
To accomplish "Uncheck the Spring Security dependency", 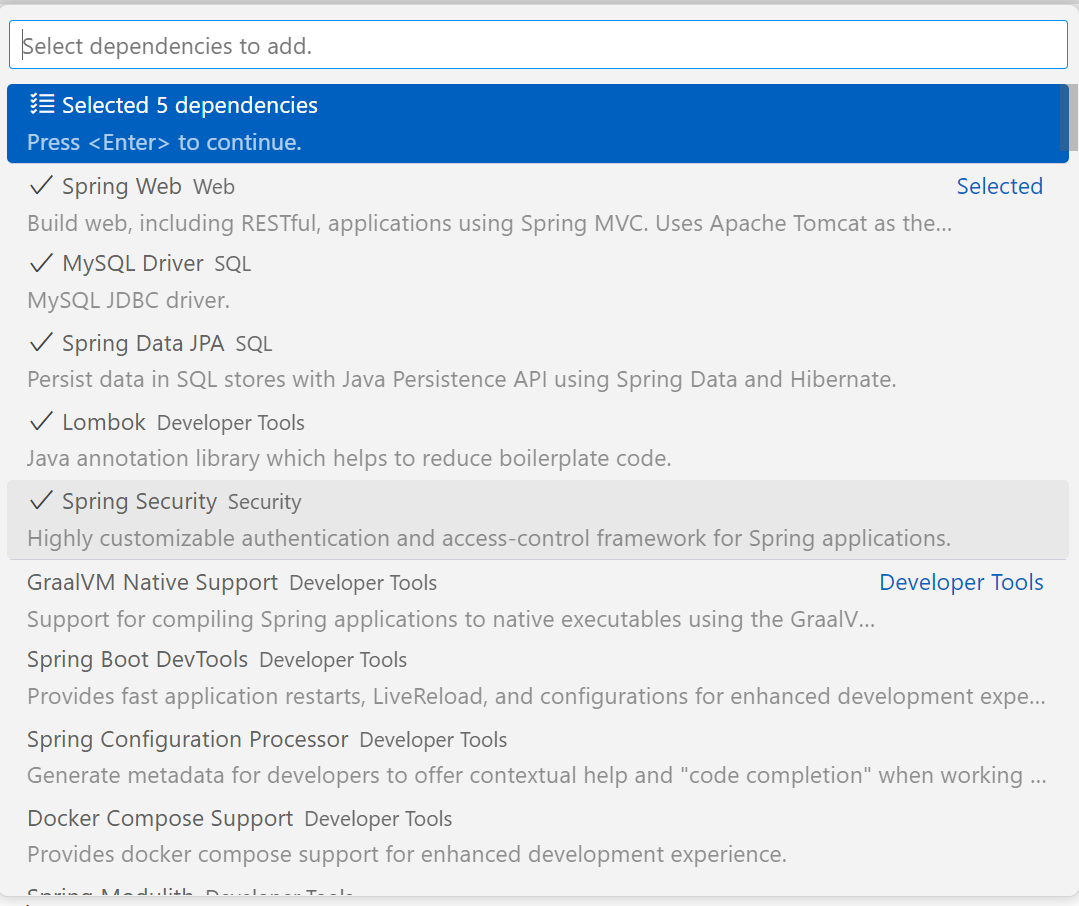I will tap(139, 502).
